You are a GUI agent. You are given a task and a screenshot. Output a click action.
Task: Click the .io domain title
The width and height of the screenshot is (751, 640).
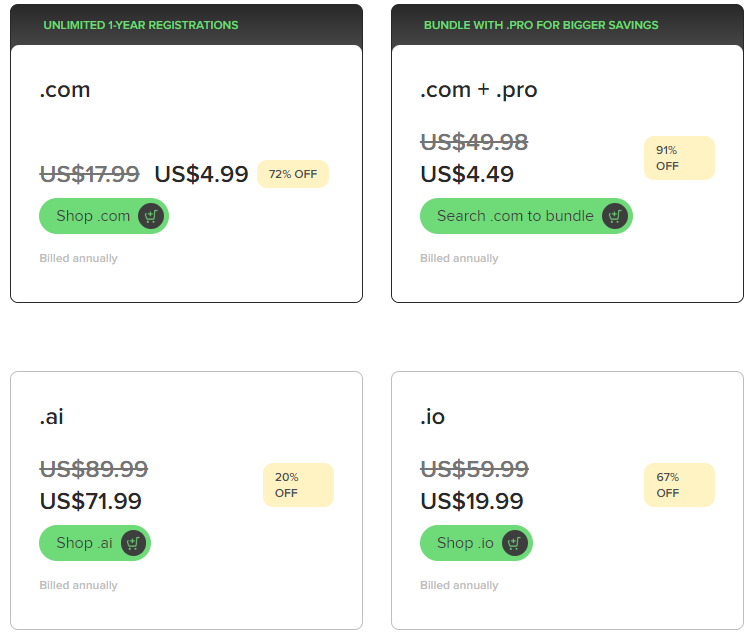(x=432, y=417)
